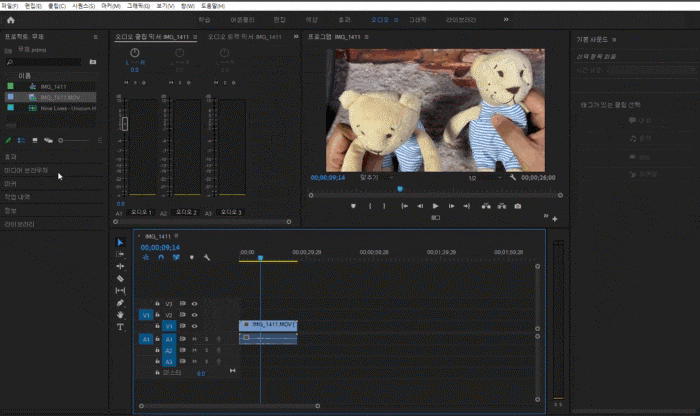700x416 pixels.
Task: Click the Lift button in Program monitor
Action: pyautogui.click(x=486, y=206)
